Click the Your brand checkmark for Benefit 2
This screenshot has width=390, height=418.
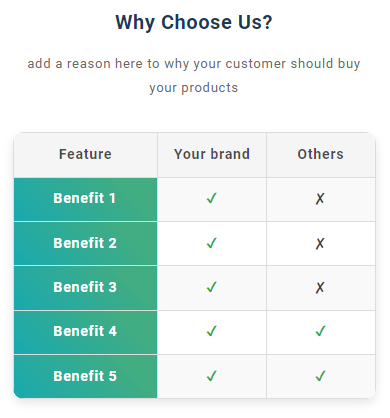(x=212, y=243)
